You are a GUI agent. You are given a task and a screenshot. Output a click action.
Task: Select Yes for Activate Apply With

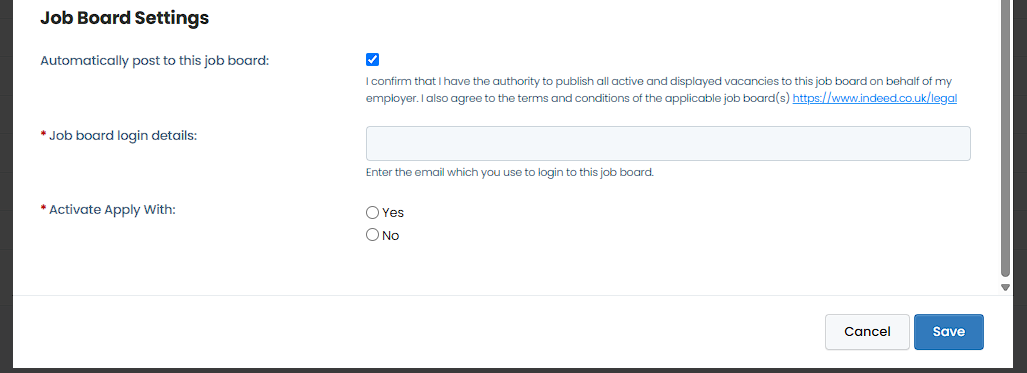(x=372, y=212)
